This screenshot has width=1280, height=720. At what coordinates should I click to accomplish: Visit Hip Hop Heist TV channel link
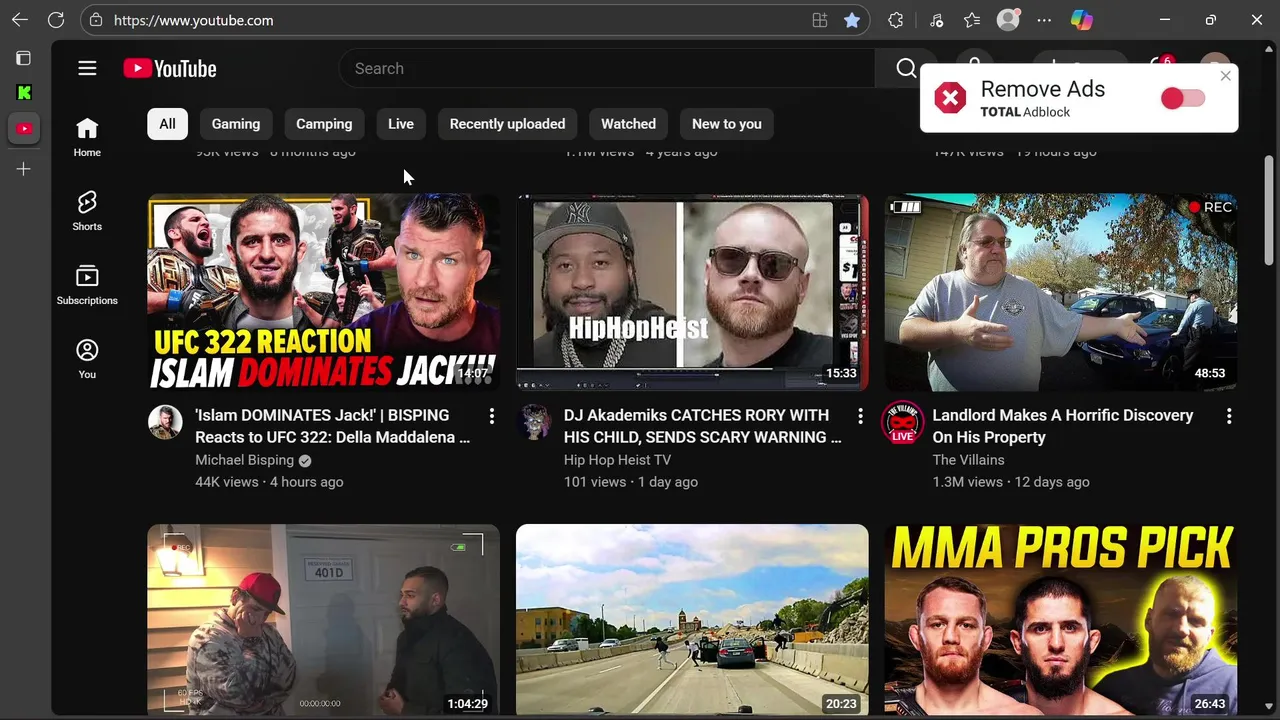[x=617, y=460]
